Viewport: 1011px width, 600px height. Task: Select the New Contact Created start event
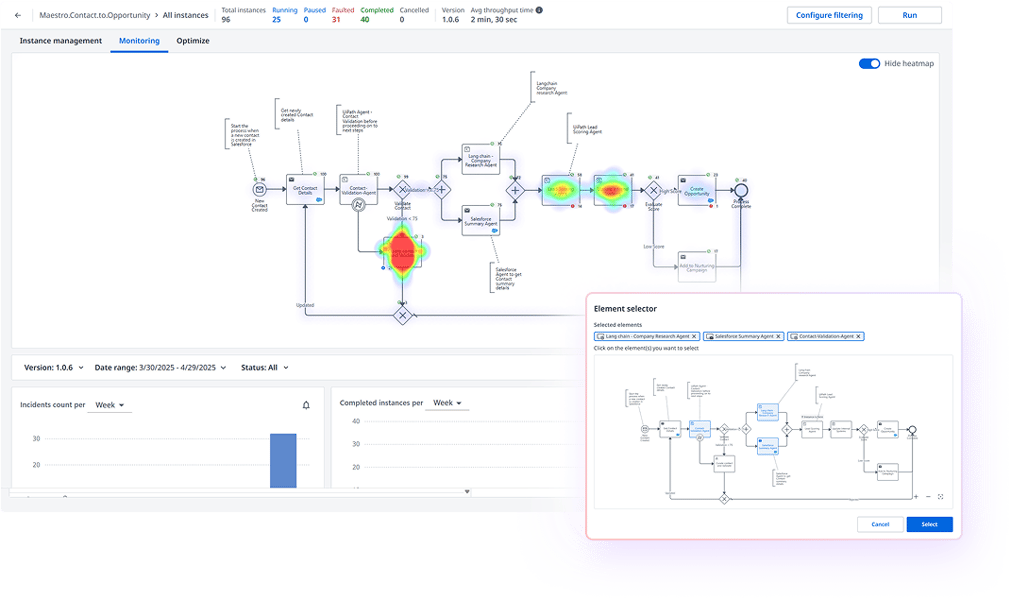pyautogui.click(x=259, y=189)
